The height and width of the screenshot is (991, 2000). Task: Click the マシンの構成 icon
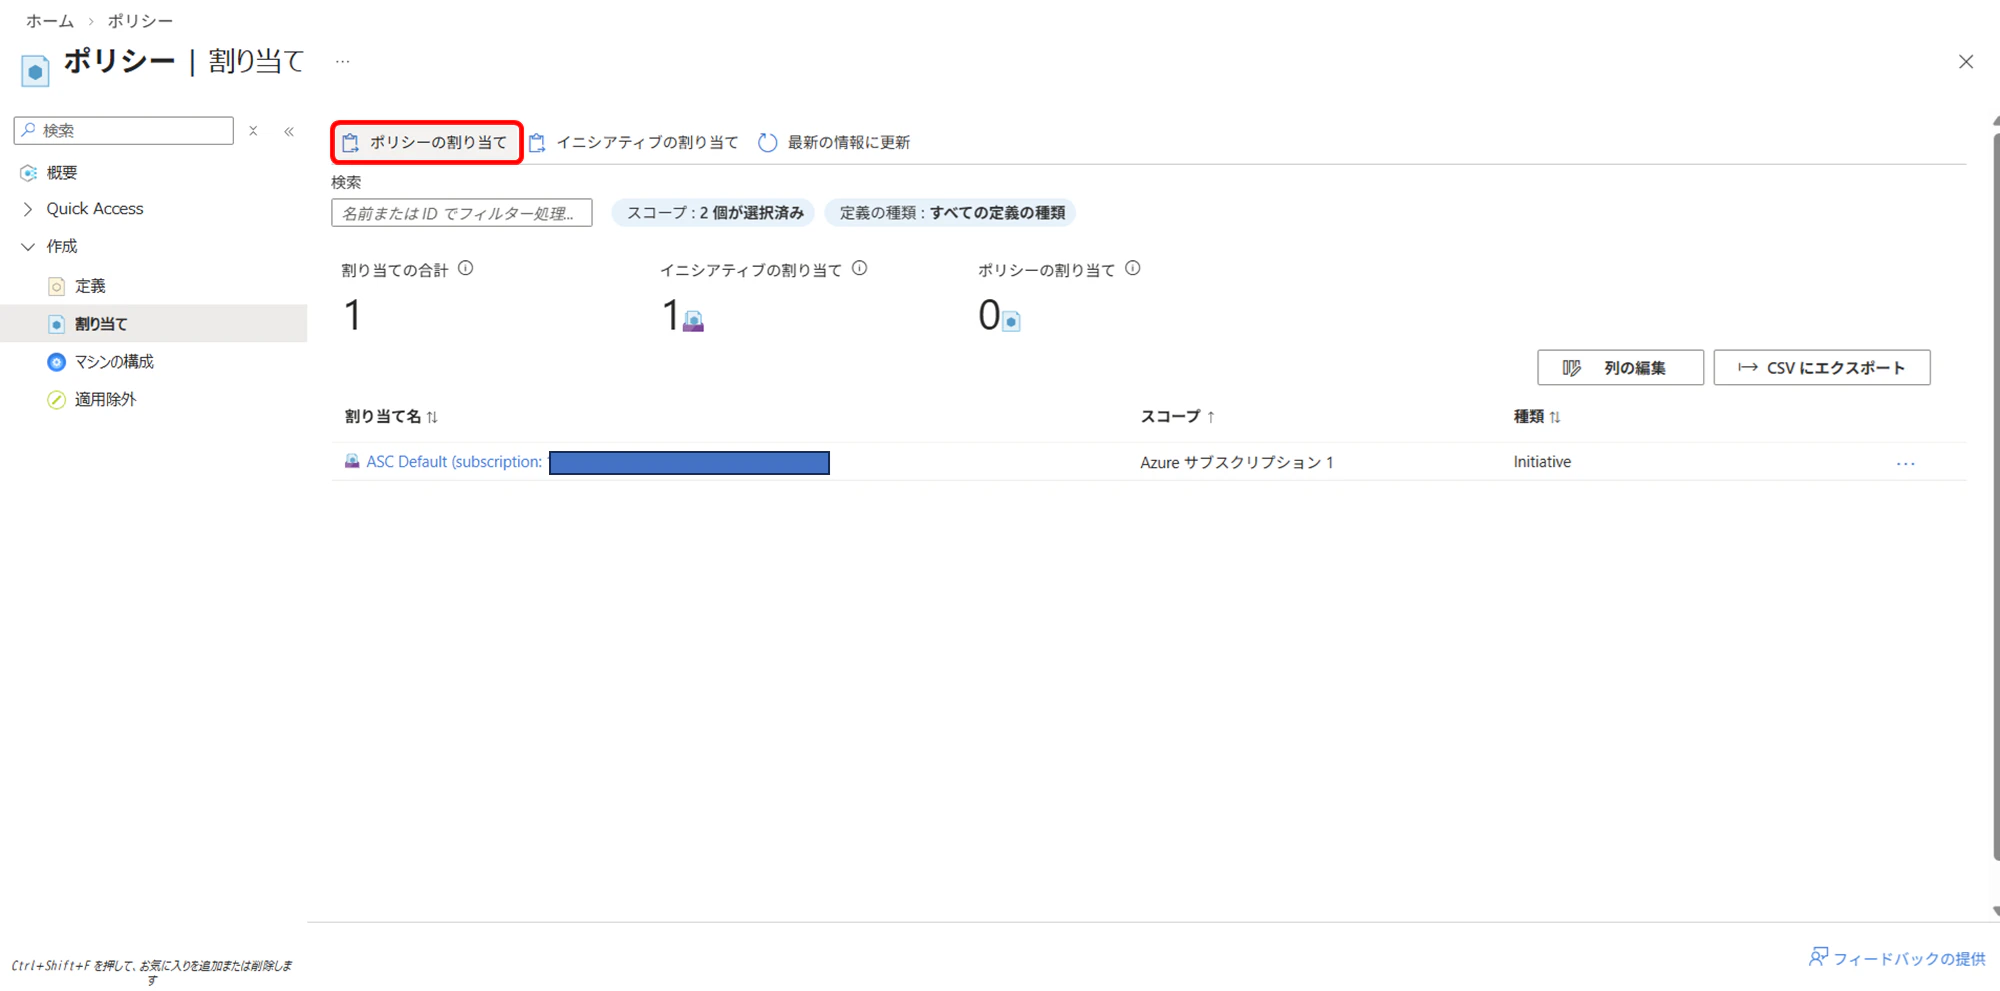click(x=57, y=362)
